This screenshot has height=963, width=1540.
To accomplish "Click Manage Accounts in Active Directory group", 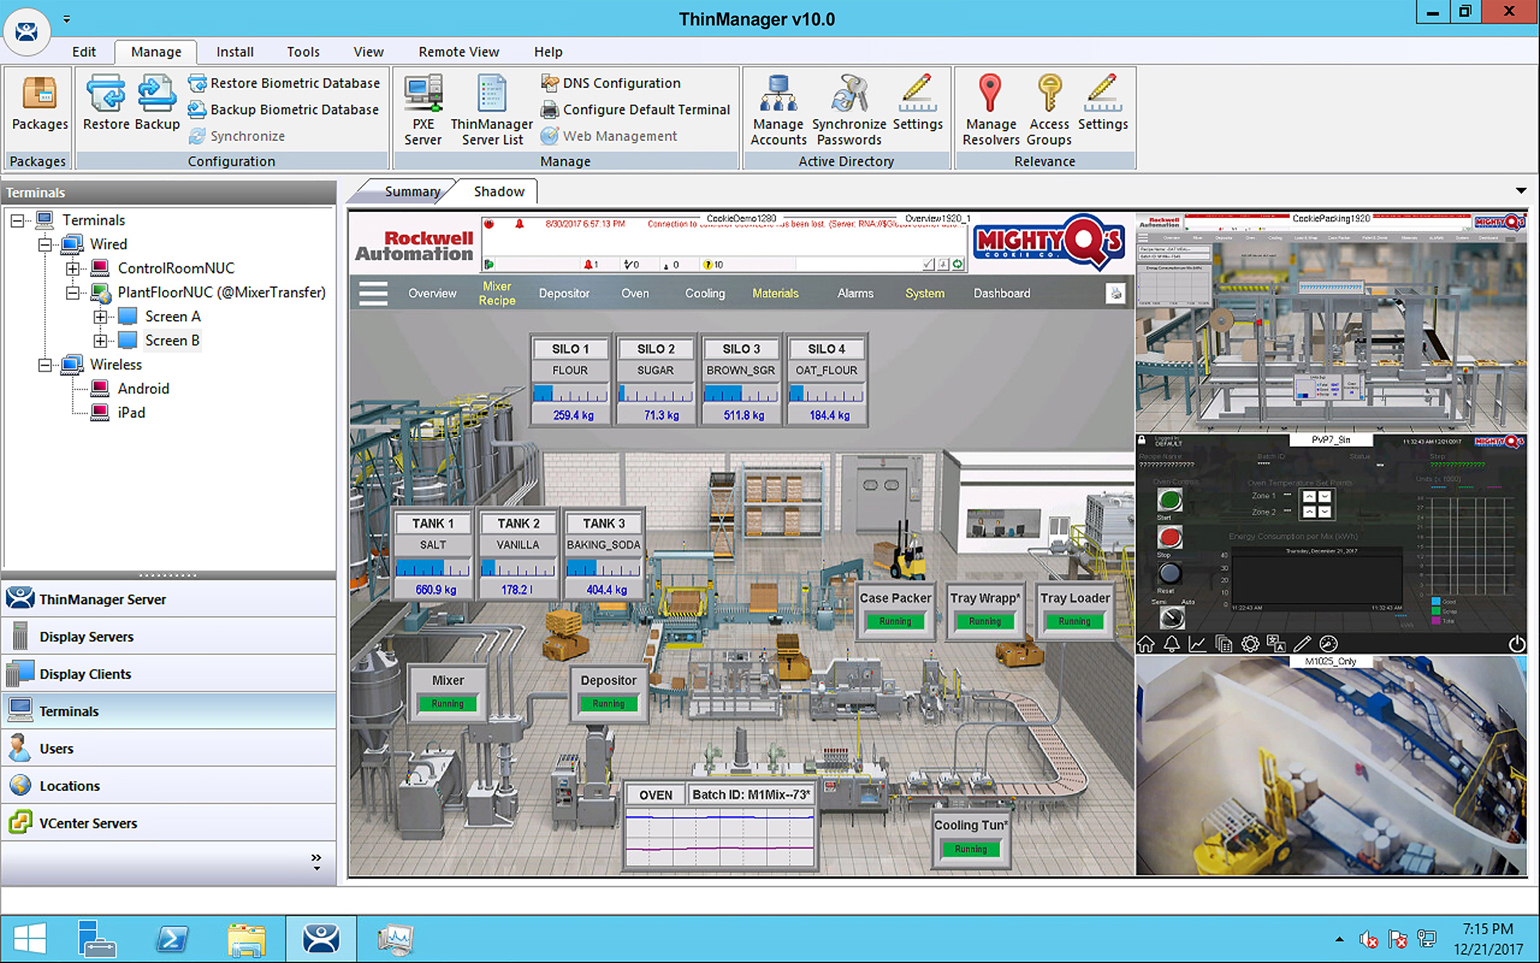I will click(778, 105).
